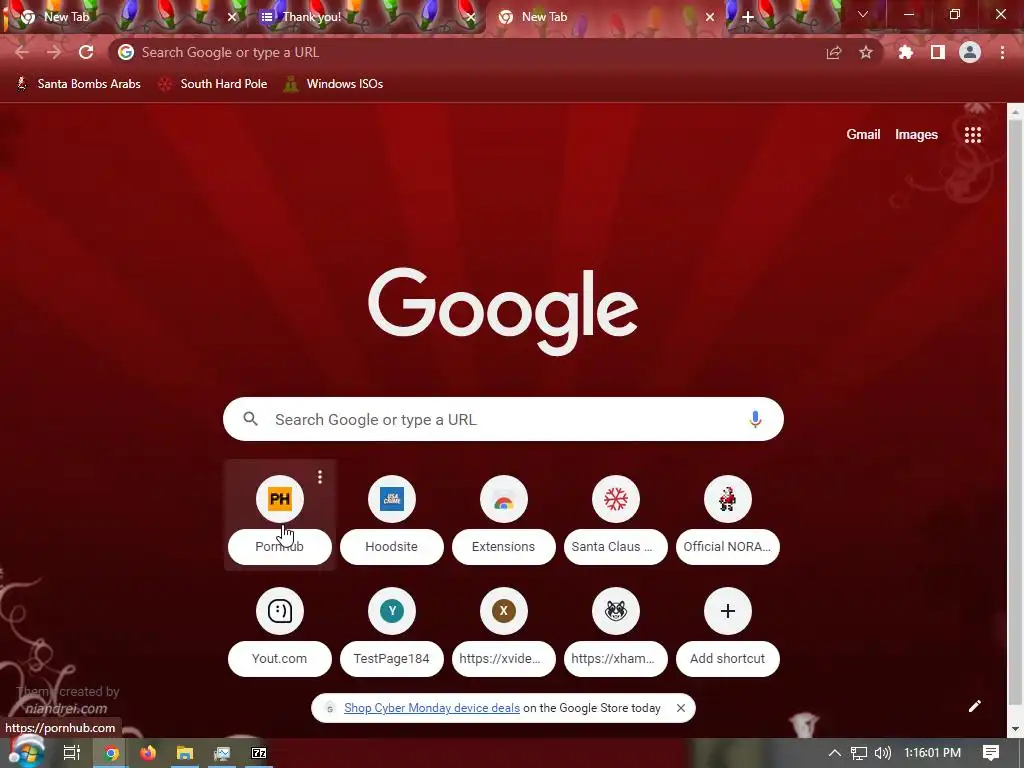Bookmark this tab with the star icon
This screenshot has width=1024, height=768.
tap(866, 52)
